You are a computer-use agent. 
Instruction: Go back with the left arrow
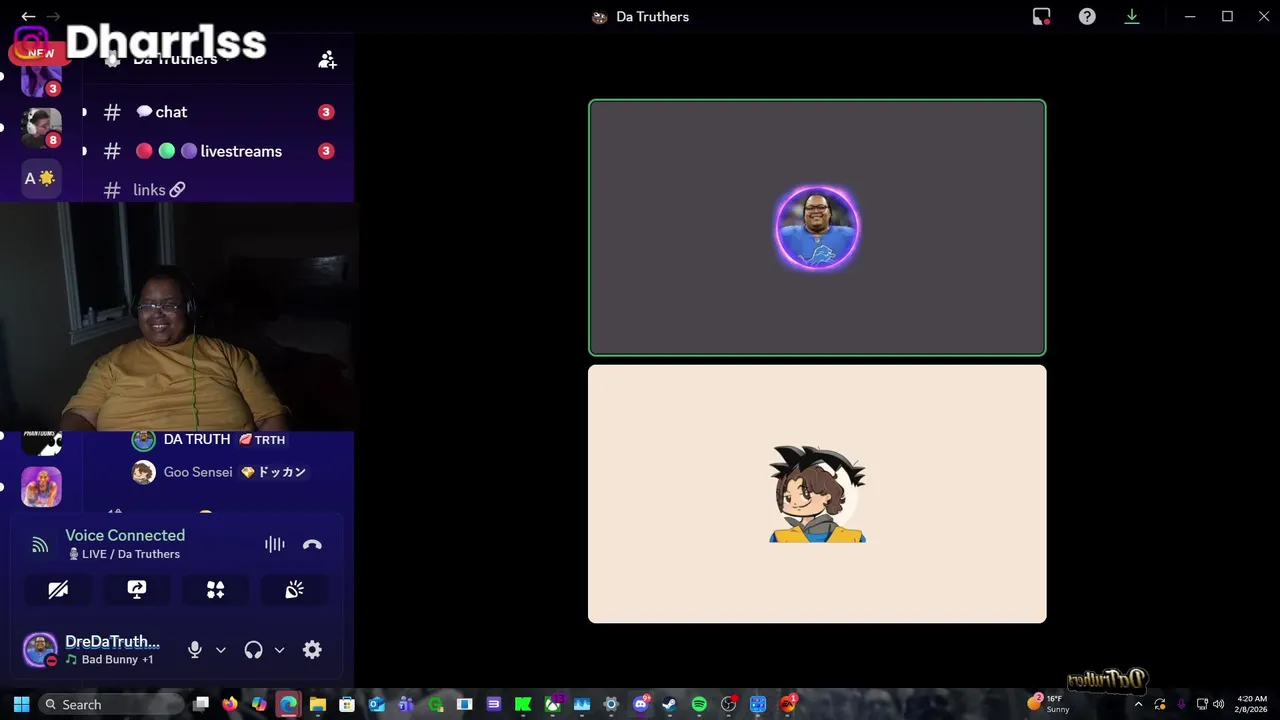(28, 16)
